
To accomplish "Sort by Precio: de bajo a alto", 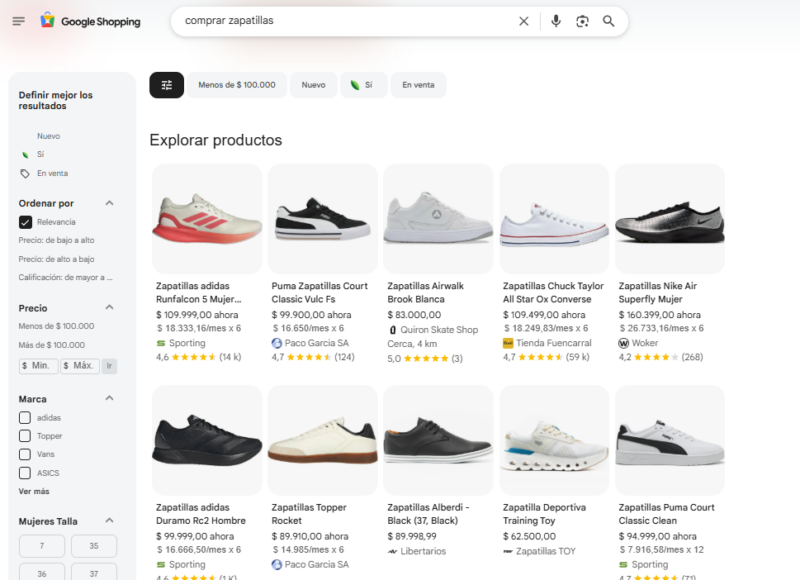I will (57, 240).
